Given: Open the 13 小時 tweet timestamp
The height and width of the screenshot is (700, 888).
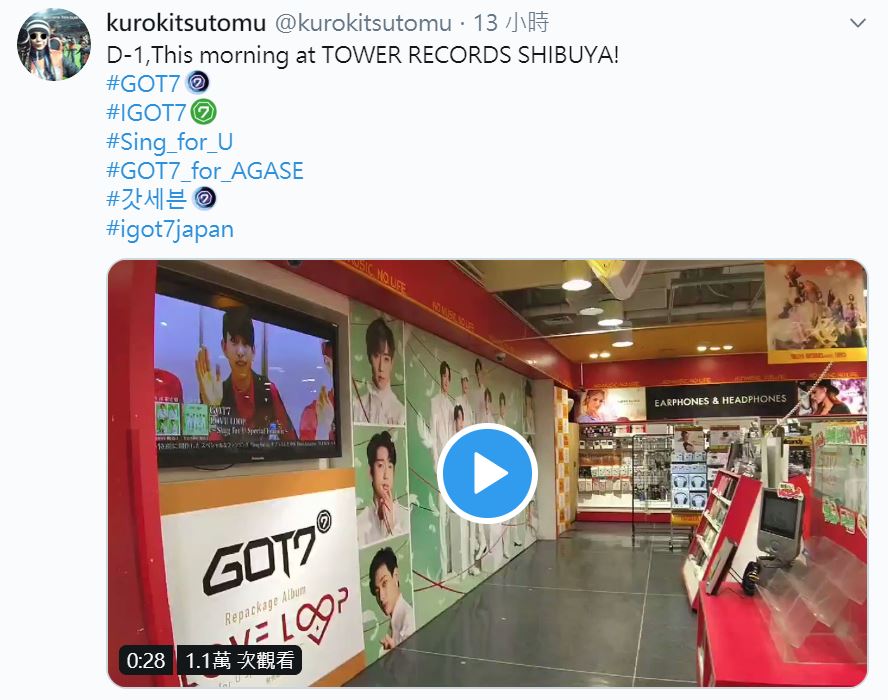Looking at the screenshot, I should coord(511,23).
